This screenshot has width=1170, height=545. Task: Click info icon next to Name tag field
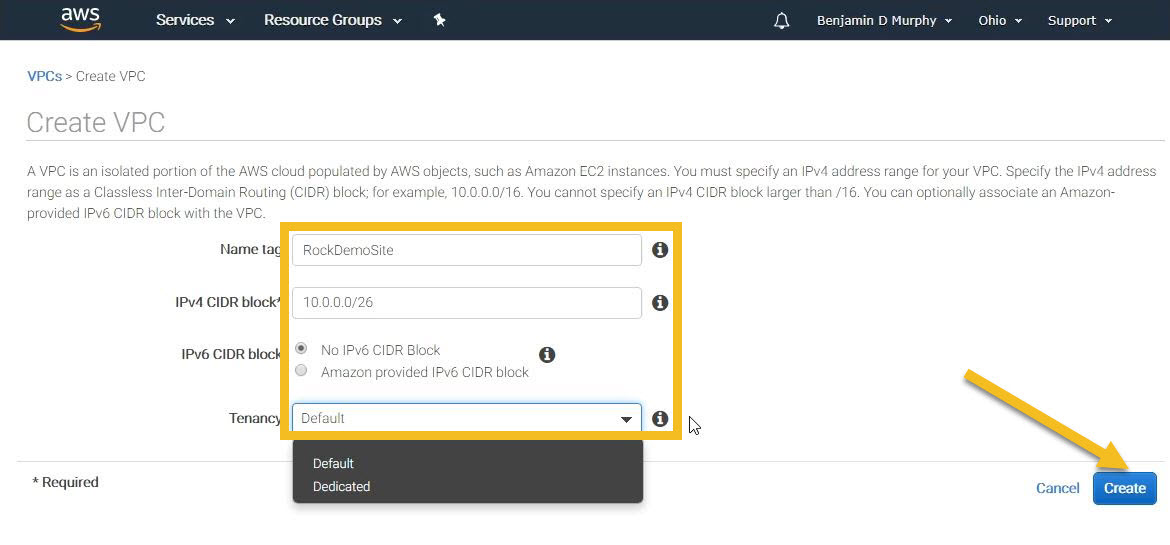660,250
